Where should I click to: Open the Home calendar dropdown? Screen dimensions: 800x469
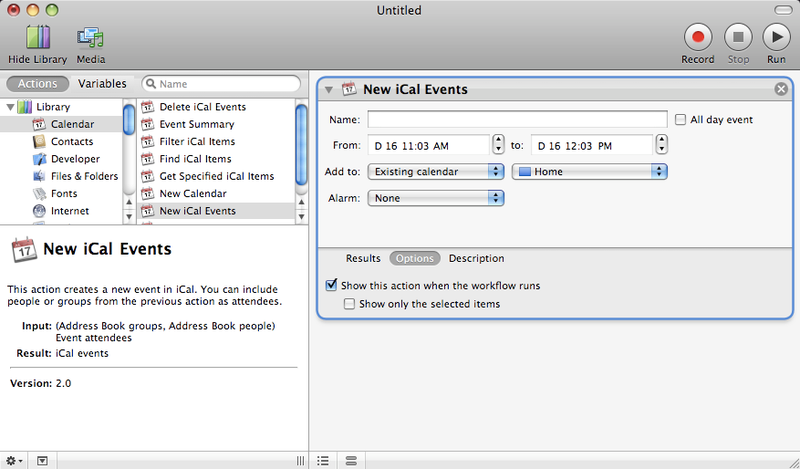pos(589,171)
